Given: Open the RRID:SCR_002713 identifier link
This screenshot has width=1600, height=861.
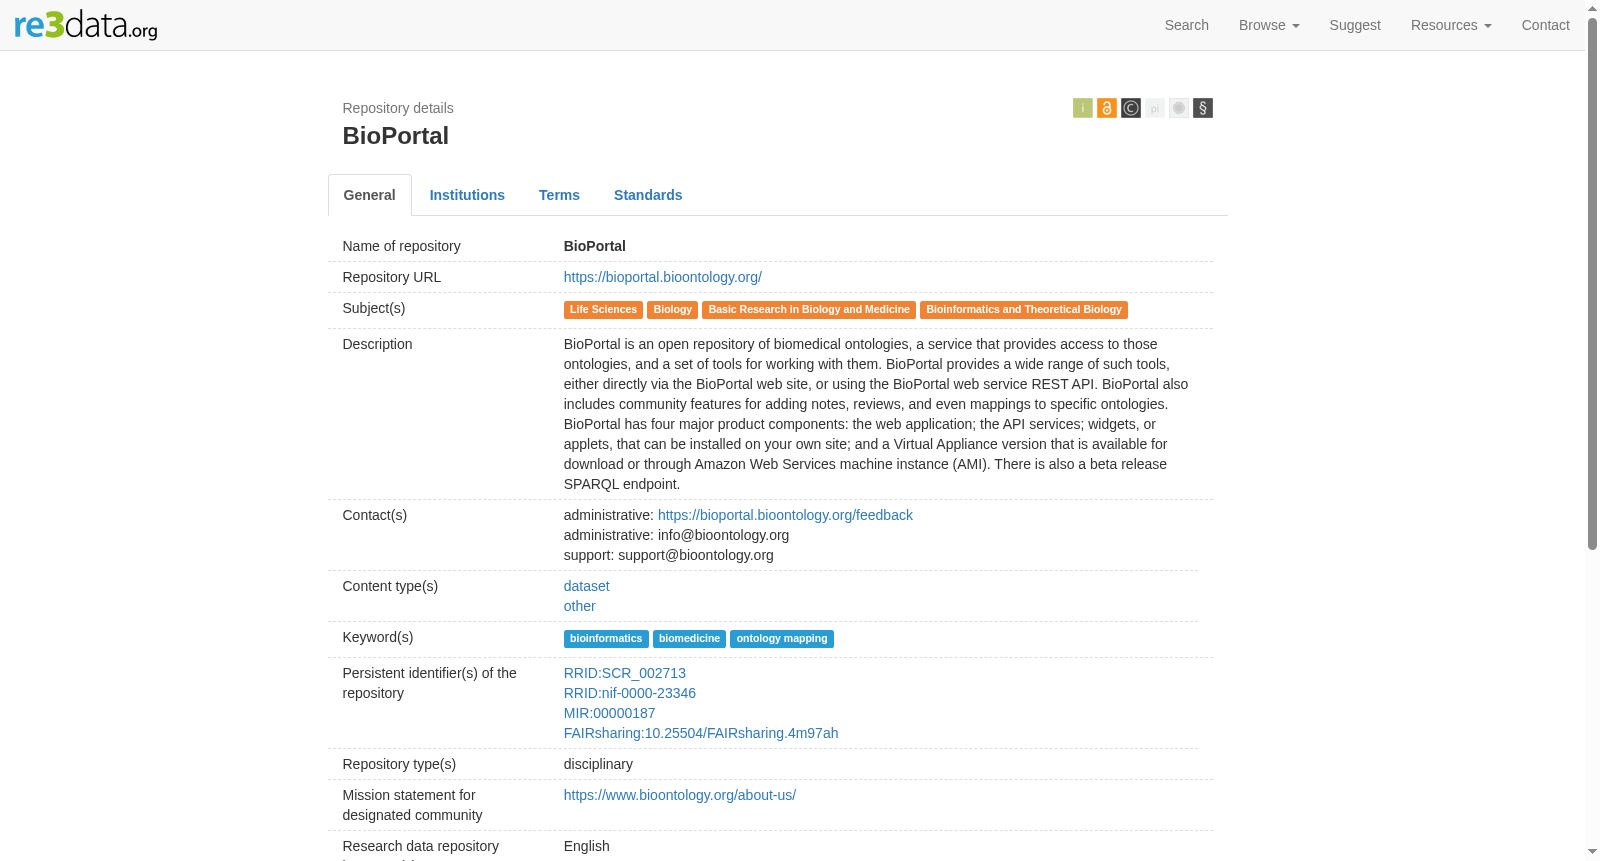Looking at the screenshot, I should point(625,673).
